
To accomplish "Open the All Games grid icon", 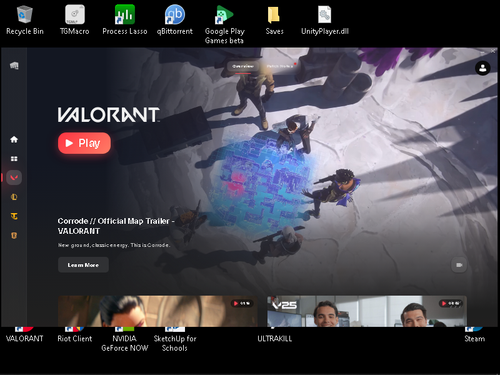I will [14, 159].
